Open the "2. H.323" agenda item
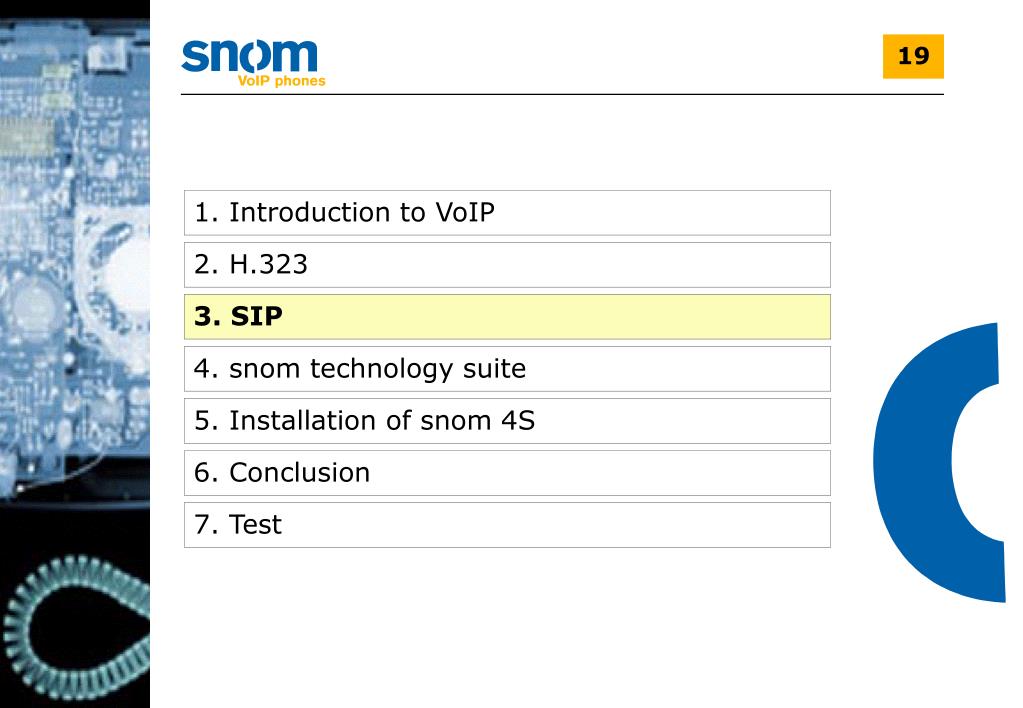The height and width of the screenshot is (708, 1023). click(x=507, y=265)
